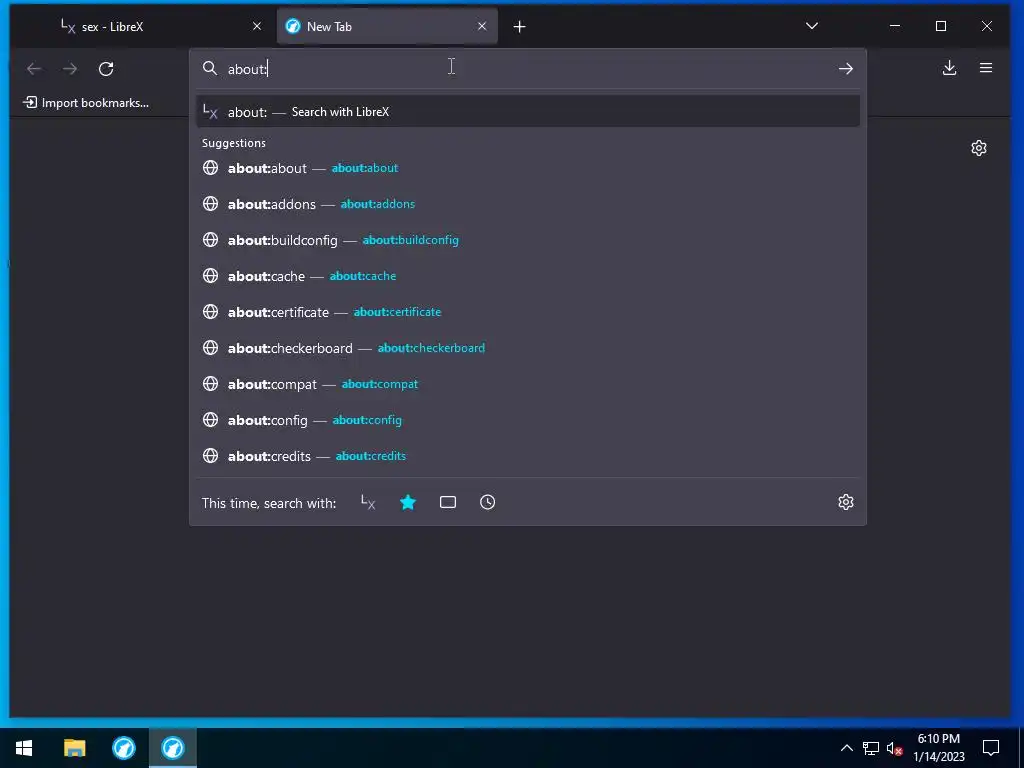Click the address bar text field
Screen dimensions: 1024x768
[529, 69]
